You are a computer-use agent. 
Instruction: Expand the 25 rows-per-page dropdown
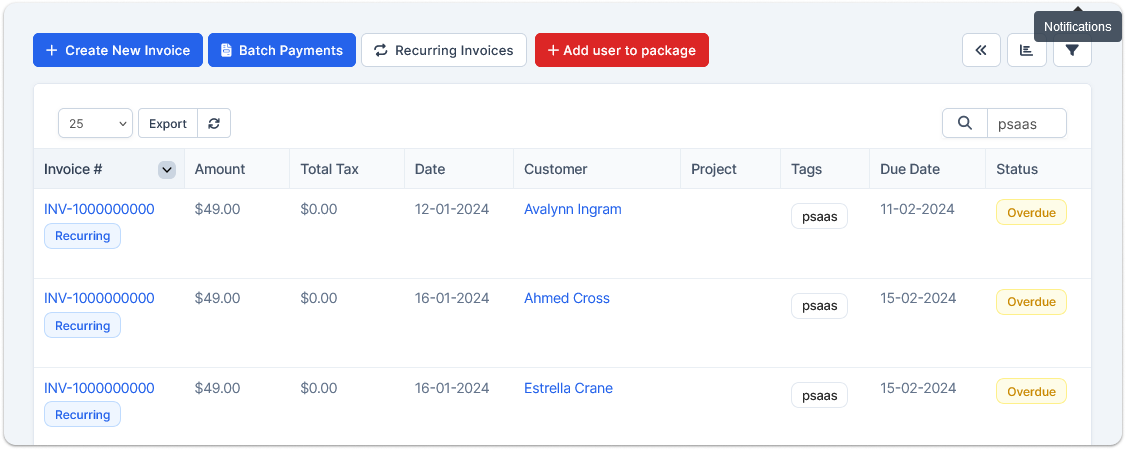click(x=95, y=123)
